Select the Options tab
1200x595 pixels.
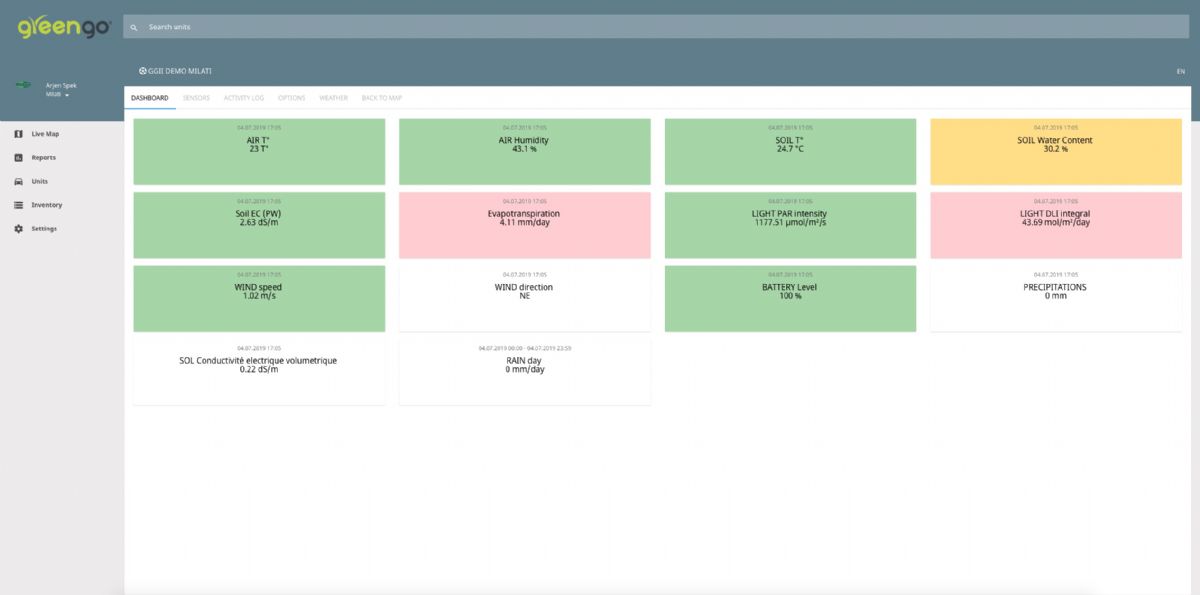pyautogui.click(x=291, y=98)
